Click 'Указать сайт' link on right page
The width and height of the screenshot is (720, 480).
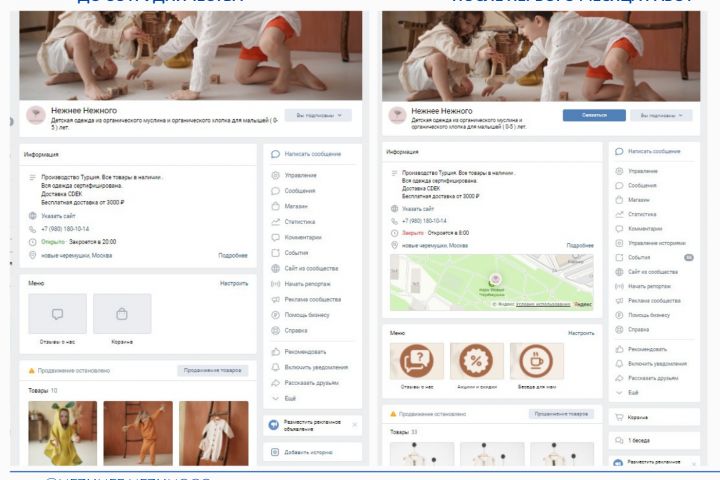[418, 209]
